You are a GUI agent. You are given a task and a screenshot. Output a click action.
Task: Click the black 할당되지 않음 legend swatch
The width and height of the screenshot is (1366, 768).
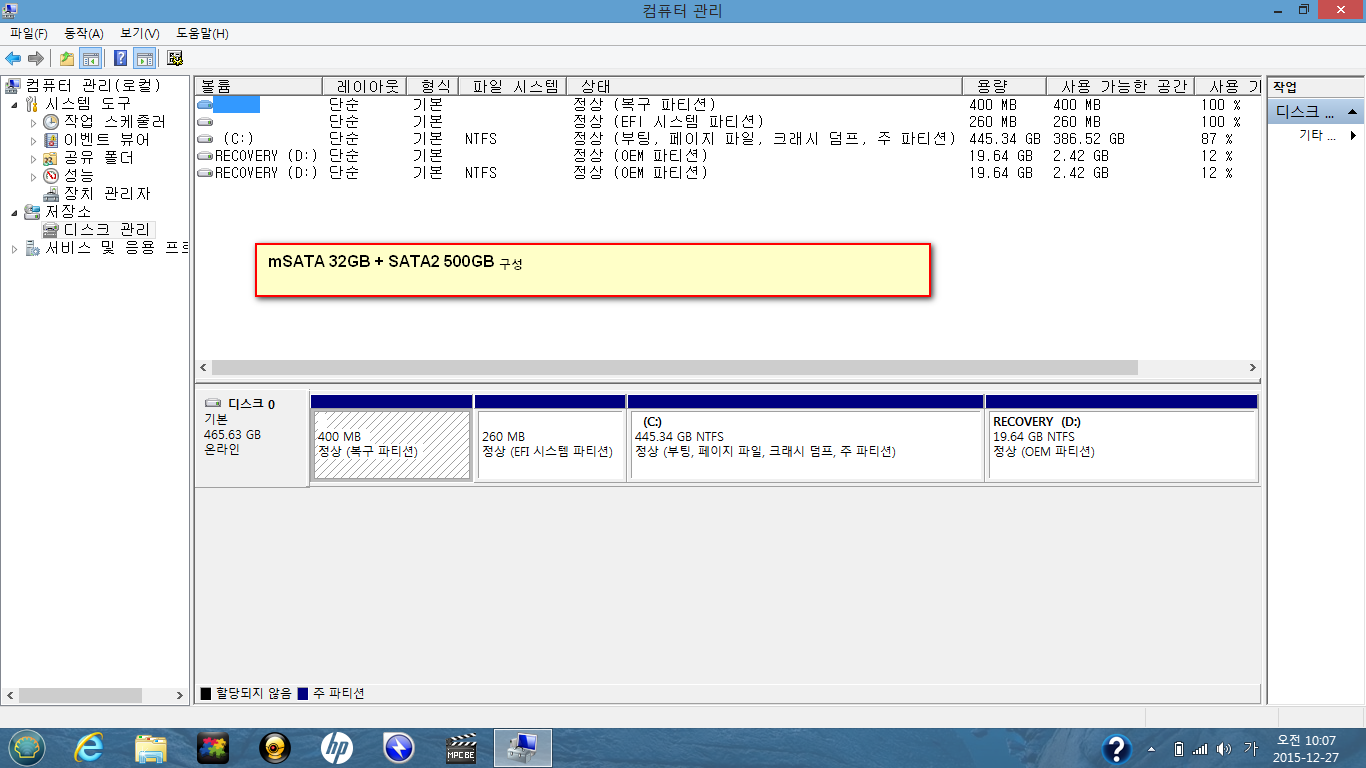coord(206,693)
